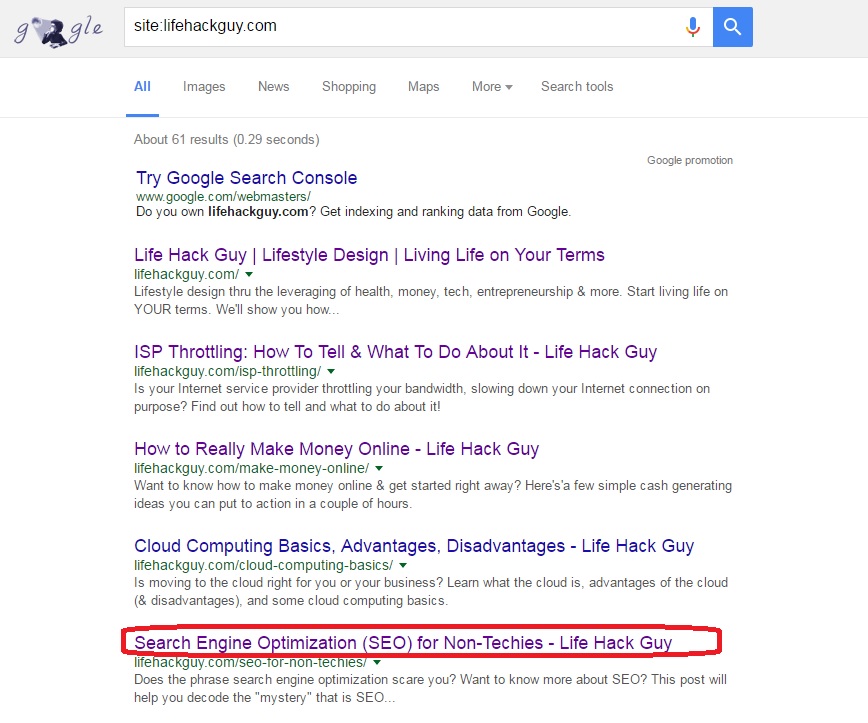Start voice search with microphone icon

tap(693, 27)
